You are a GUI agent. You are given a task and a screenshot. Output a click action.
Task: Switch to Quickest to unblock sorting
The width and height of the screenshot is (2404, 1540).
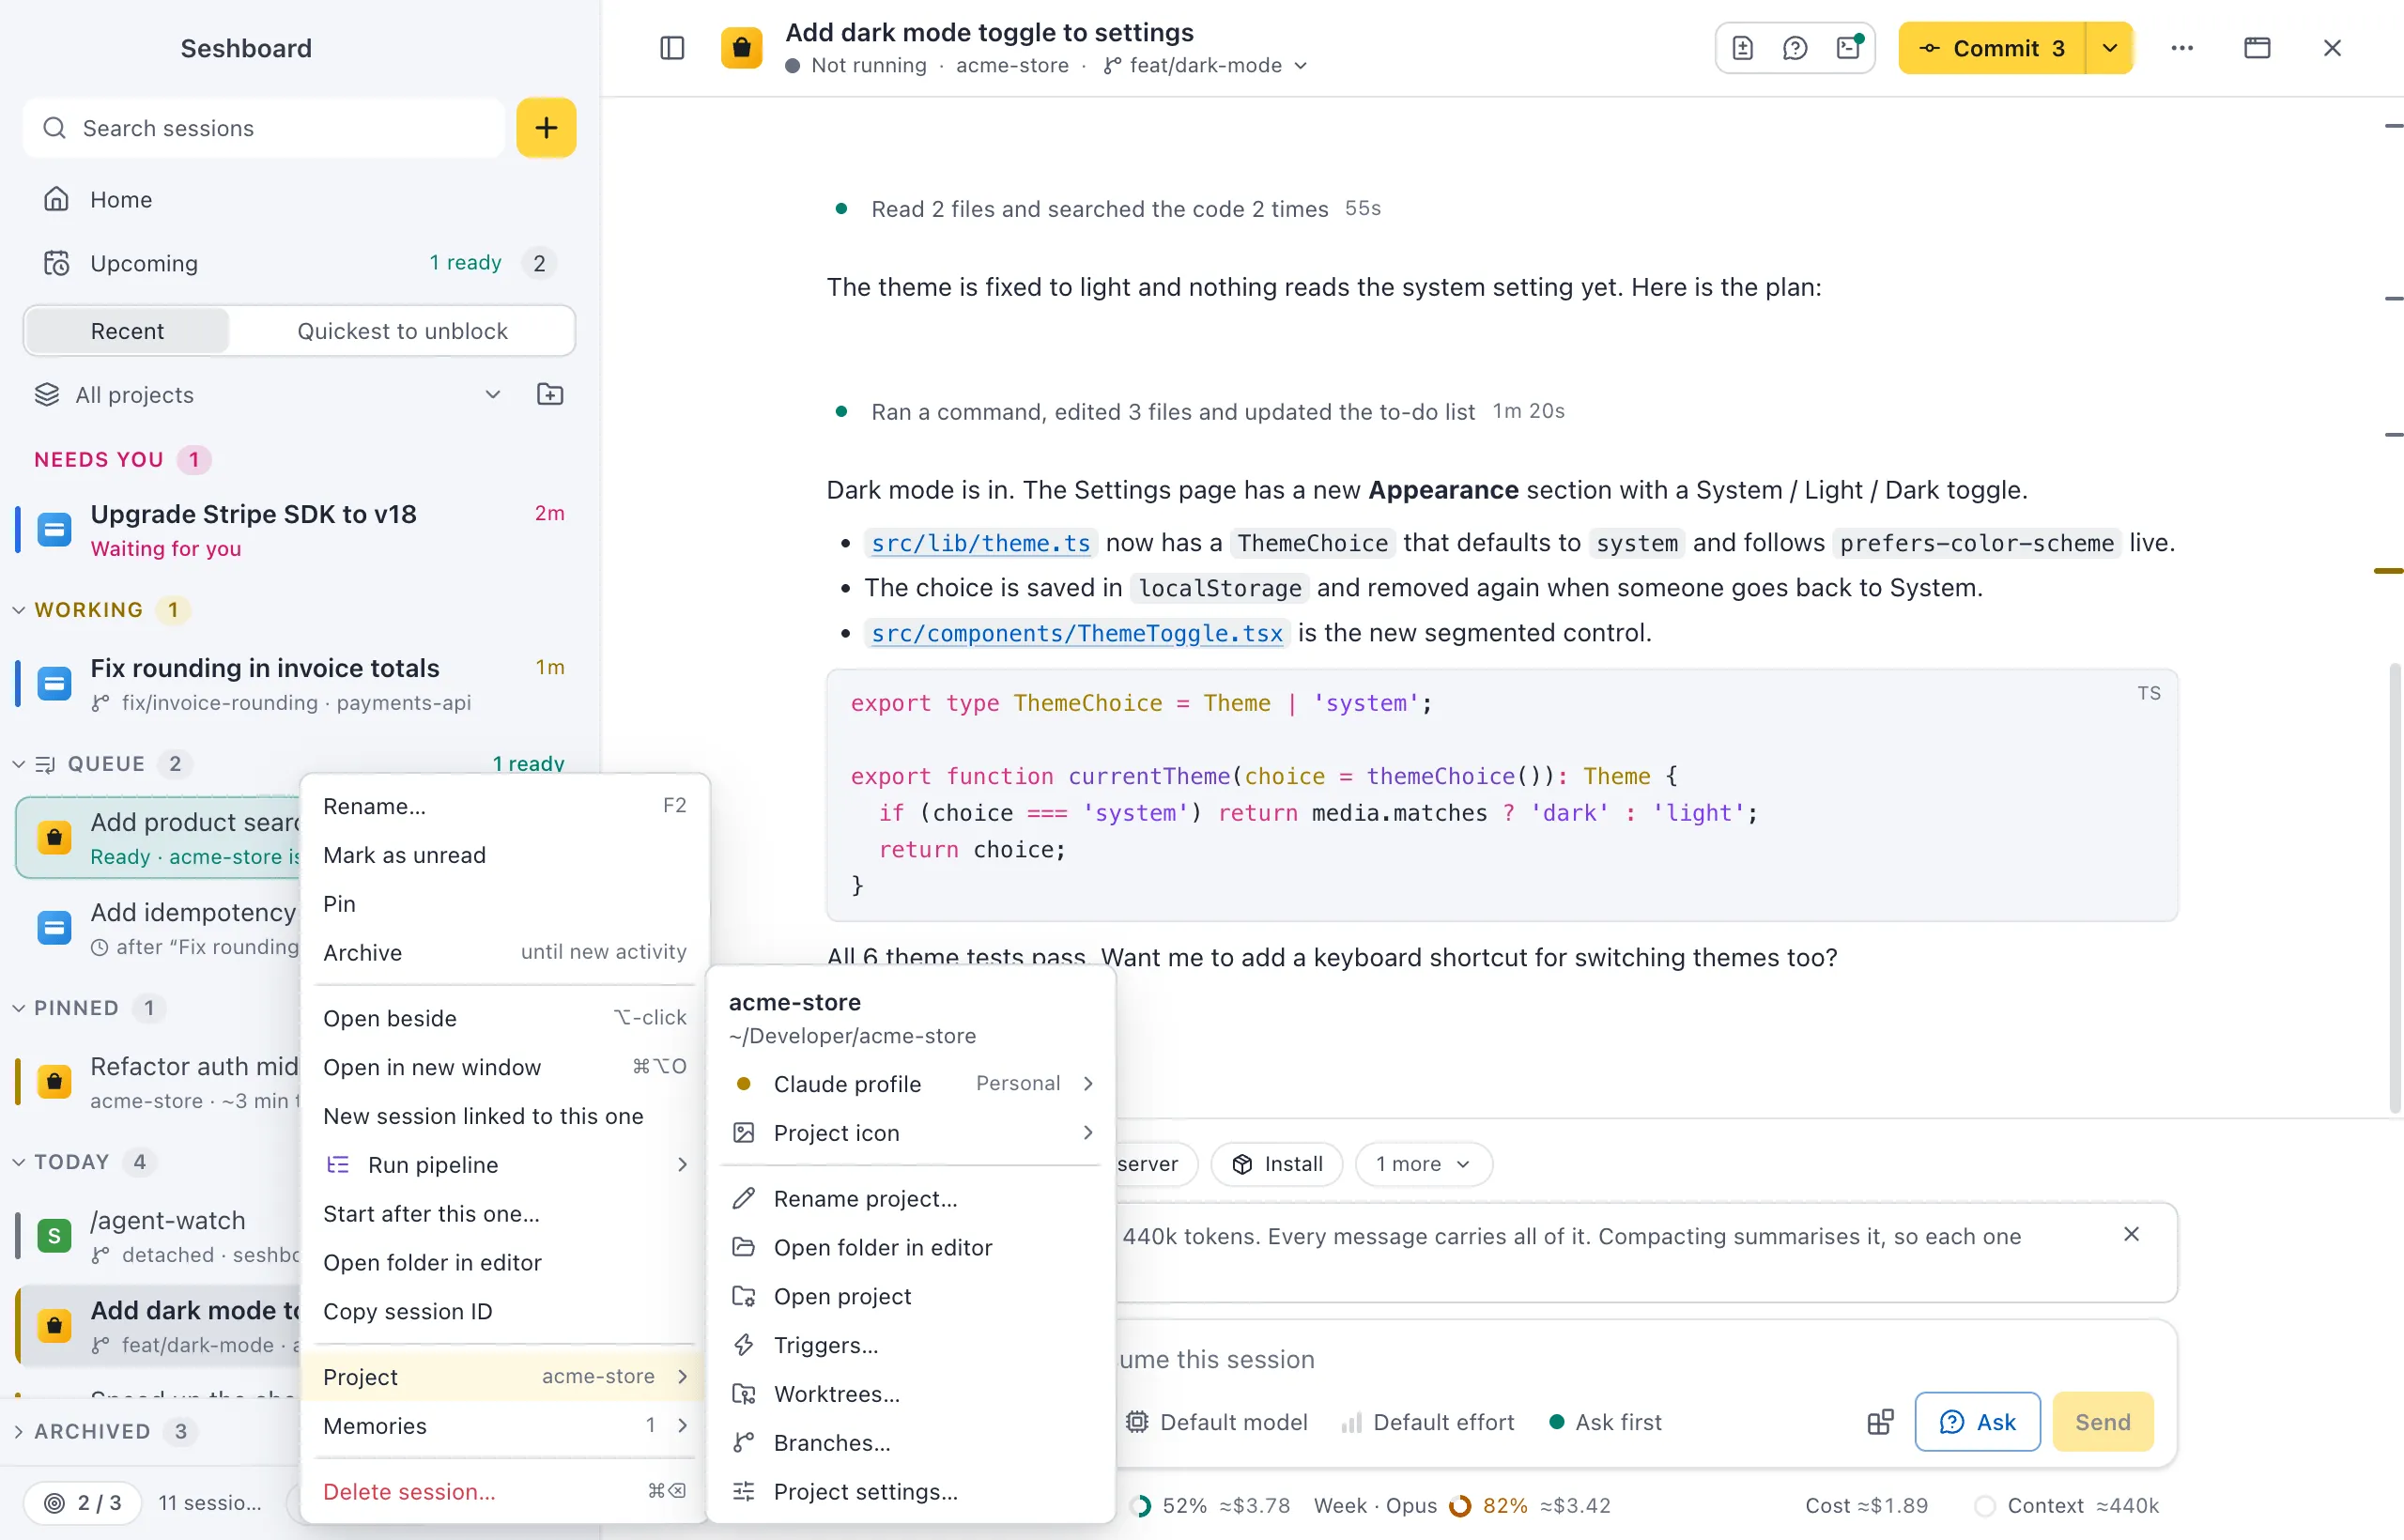coord(402,331)
